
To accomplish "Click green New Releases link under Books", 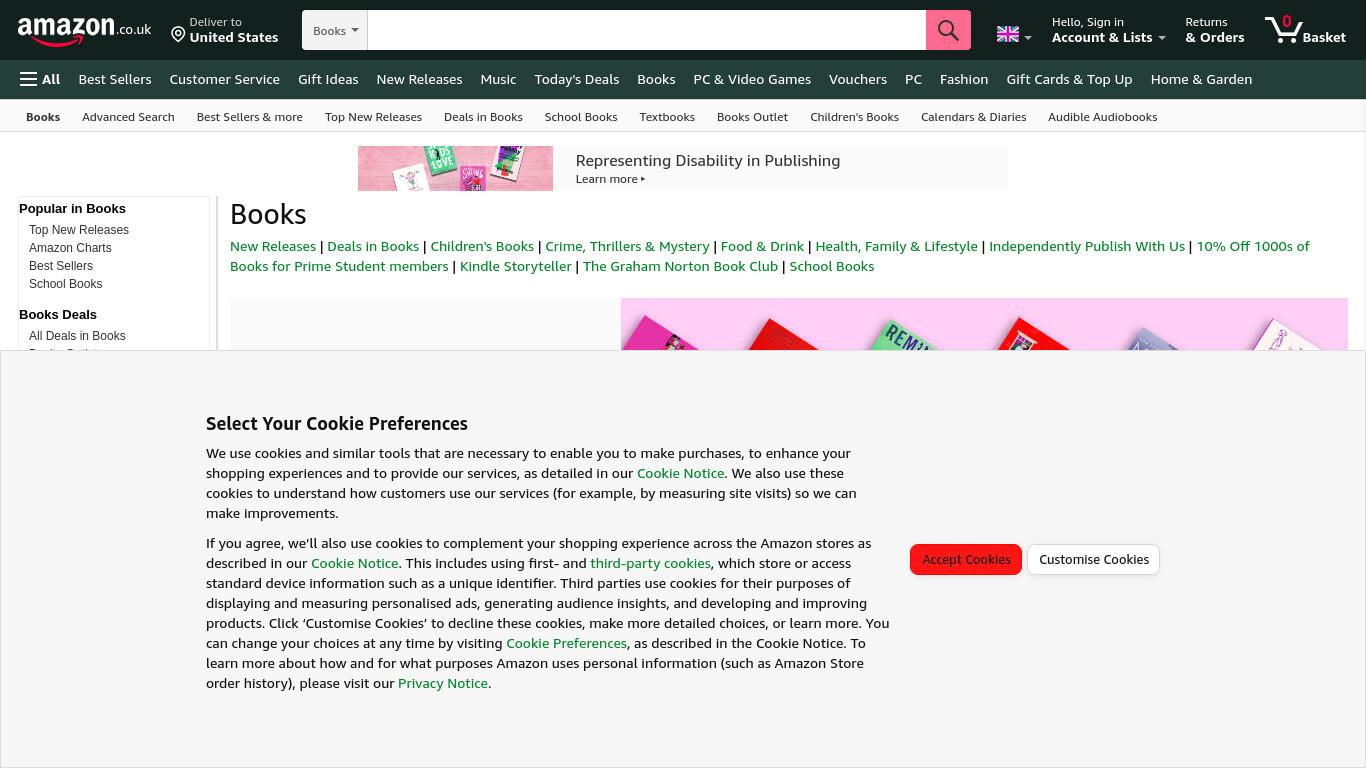I will point(273,246).
